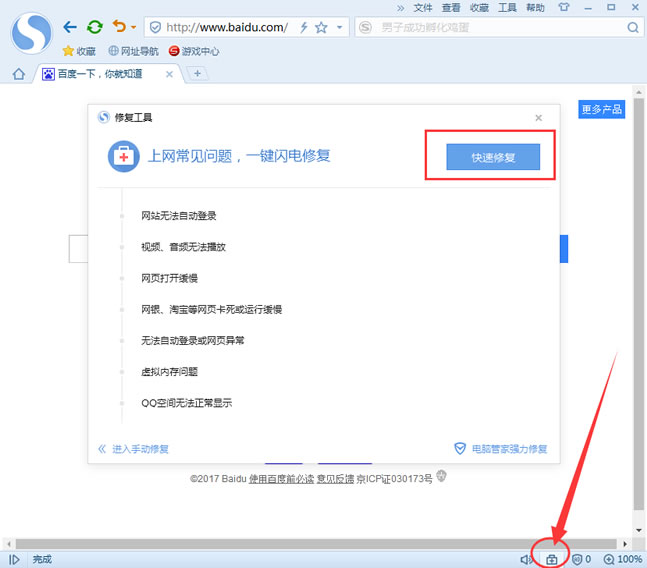
Task: Click the Sogou search input box
Action: pos(499,28)
